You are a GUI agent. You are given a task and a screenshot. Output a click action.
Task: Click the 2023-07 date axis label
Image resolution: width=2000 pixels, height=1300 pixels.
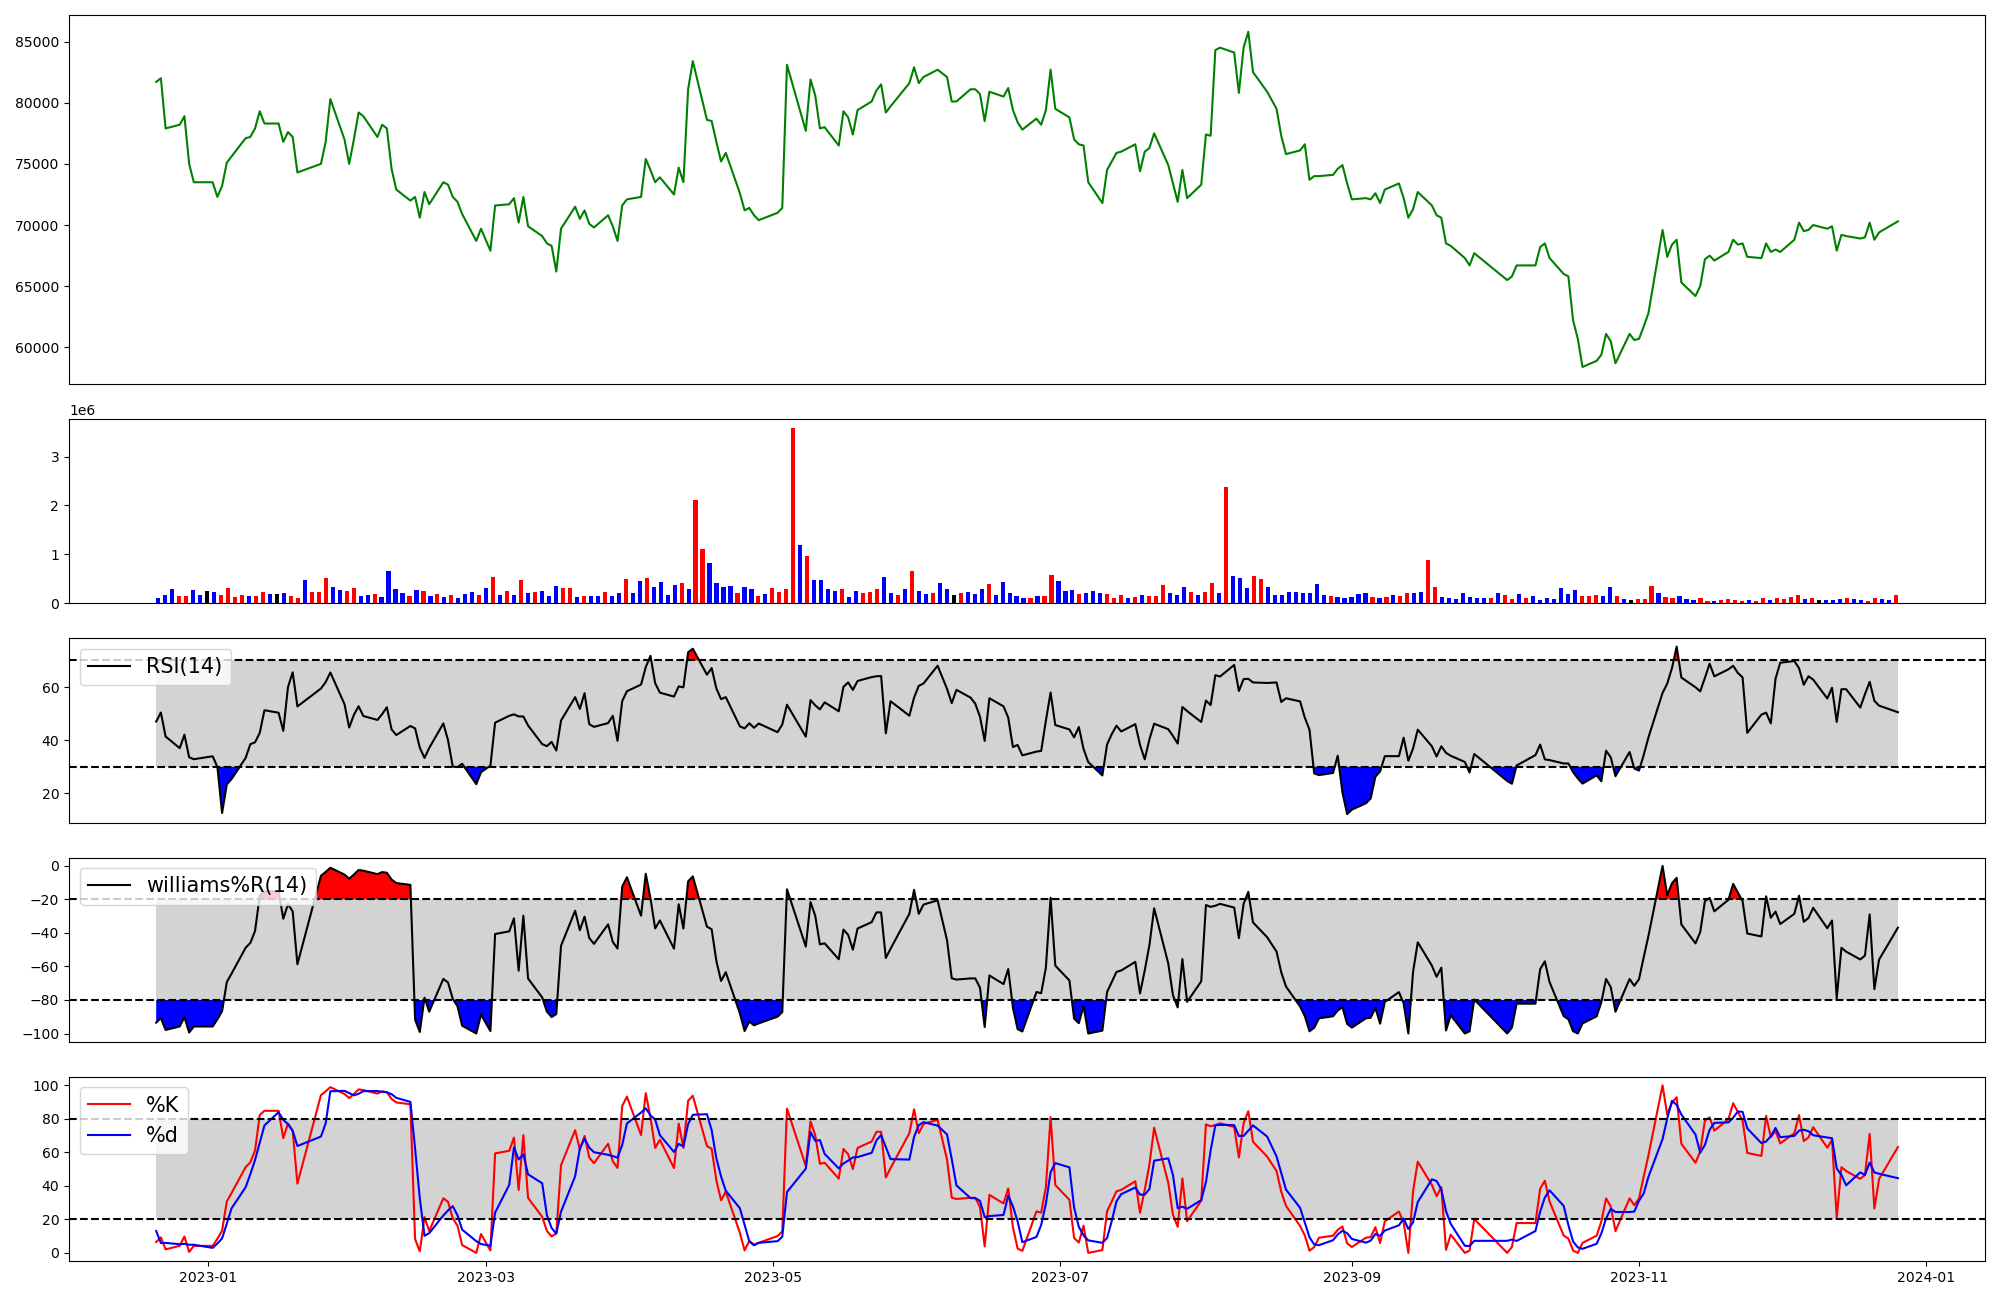(x=1059, y=1277)
